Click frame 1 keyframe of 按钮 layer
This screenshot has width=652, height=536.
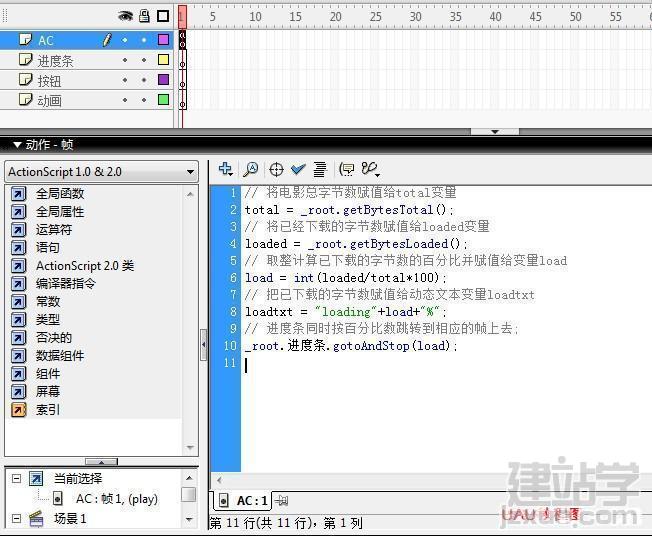(182, 80)
